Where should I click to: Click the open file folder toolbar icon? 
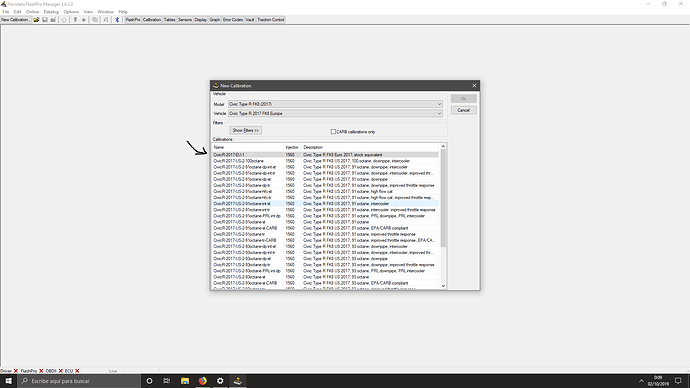click(37, 20)
